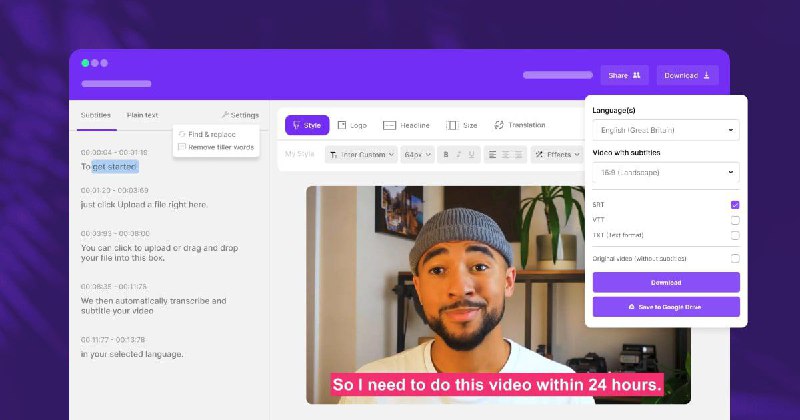This screenshot has height=420, width=800.
Task: Switch to the Subtitles tab
Action: [96, 115]
